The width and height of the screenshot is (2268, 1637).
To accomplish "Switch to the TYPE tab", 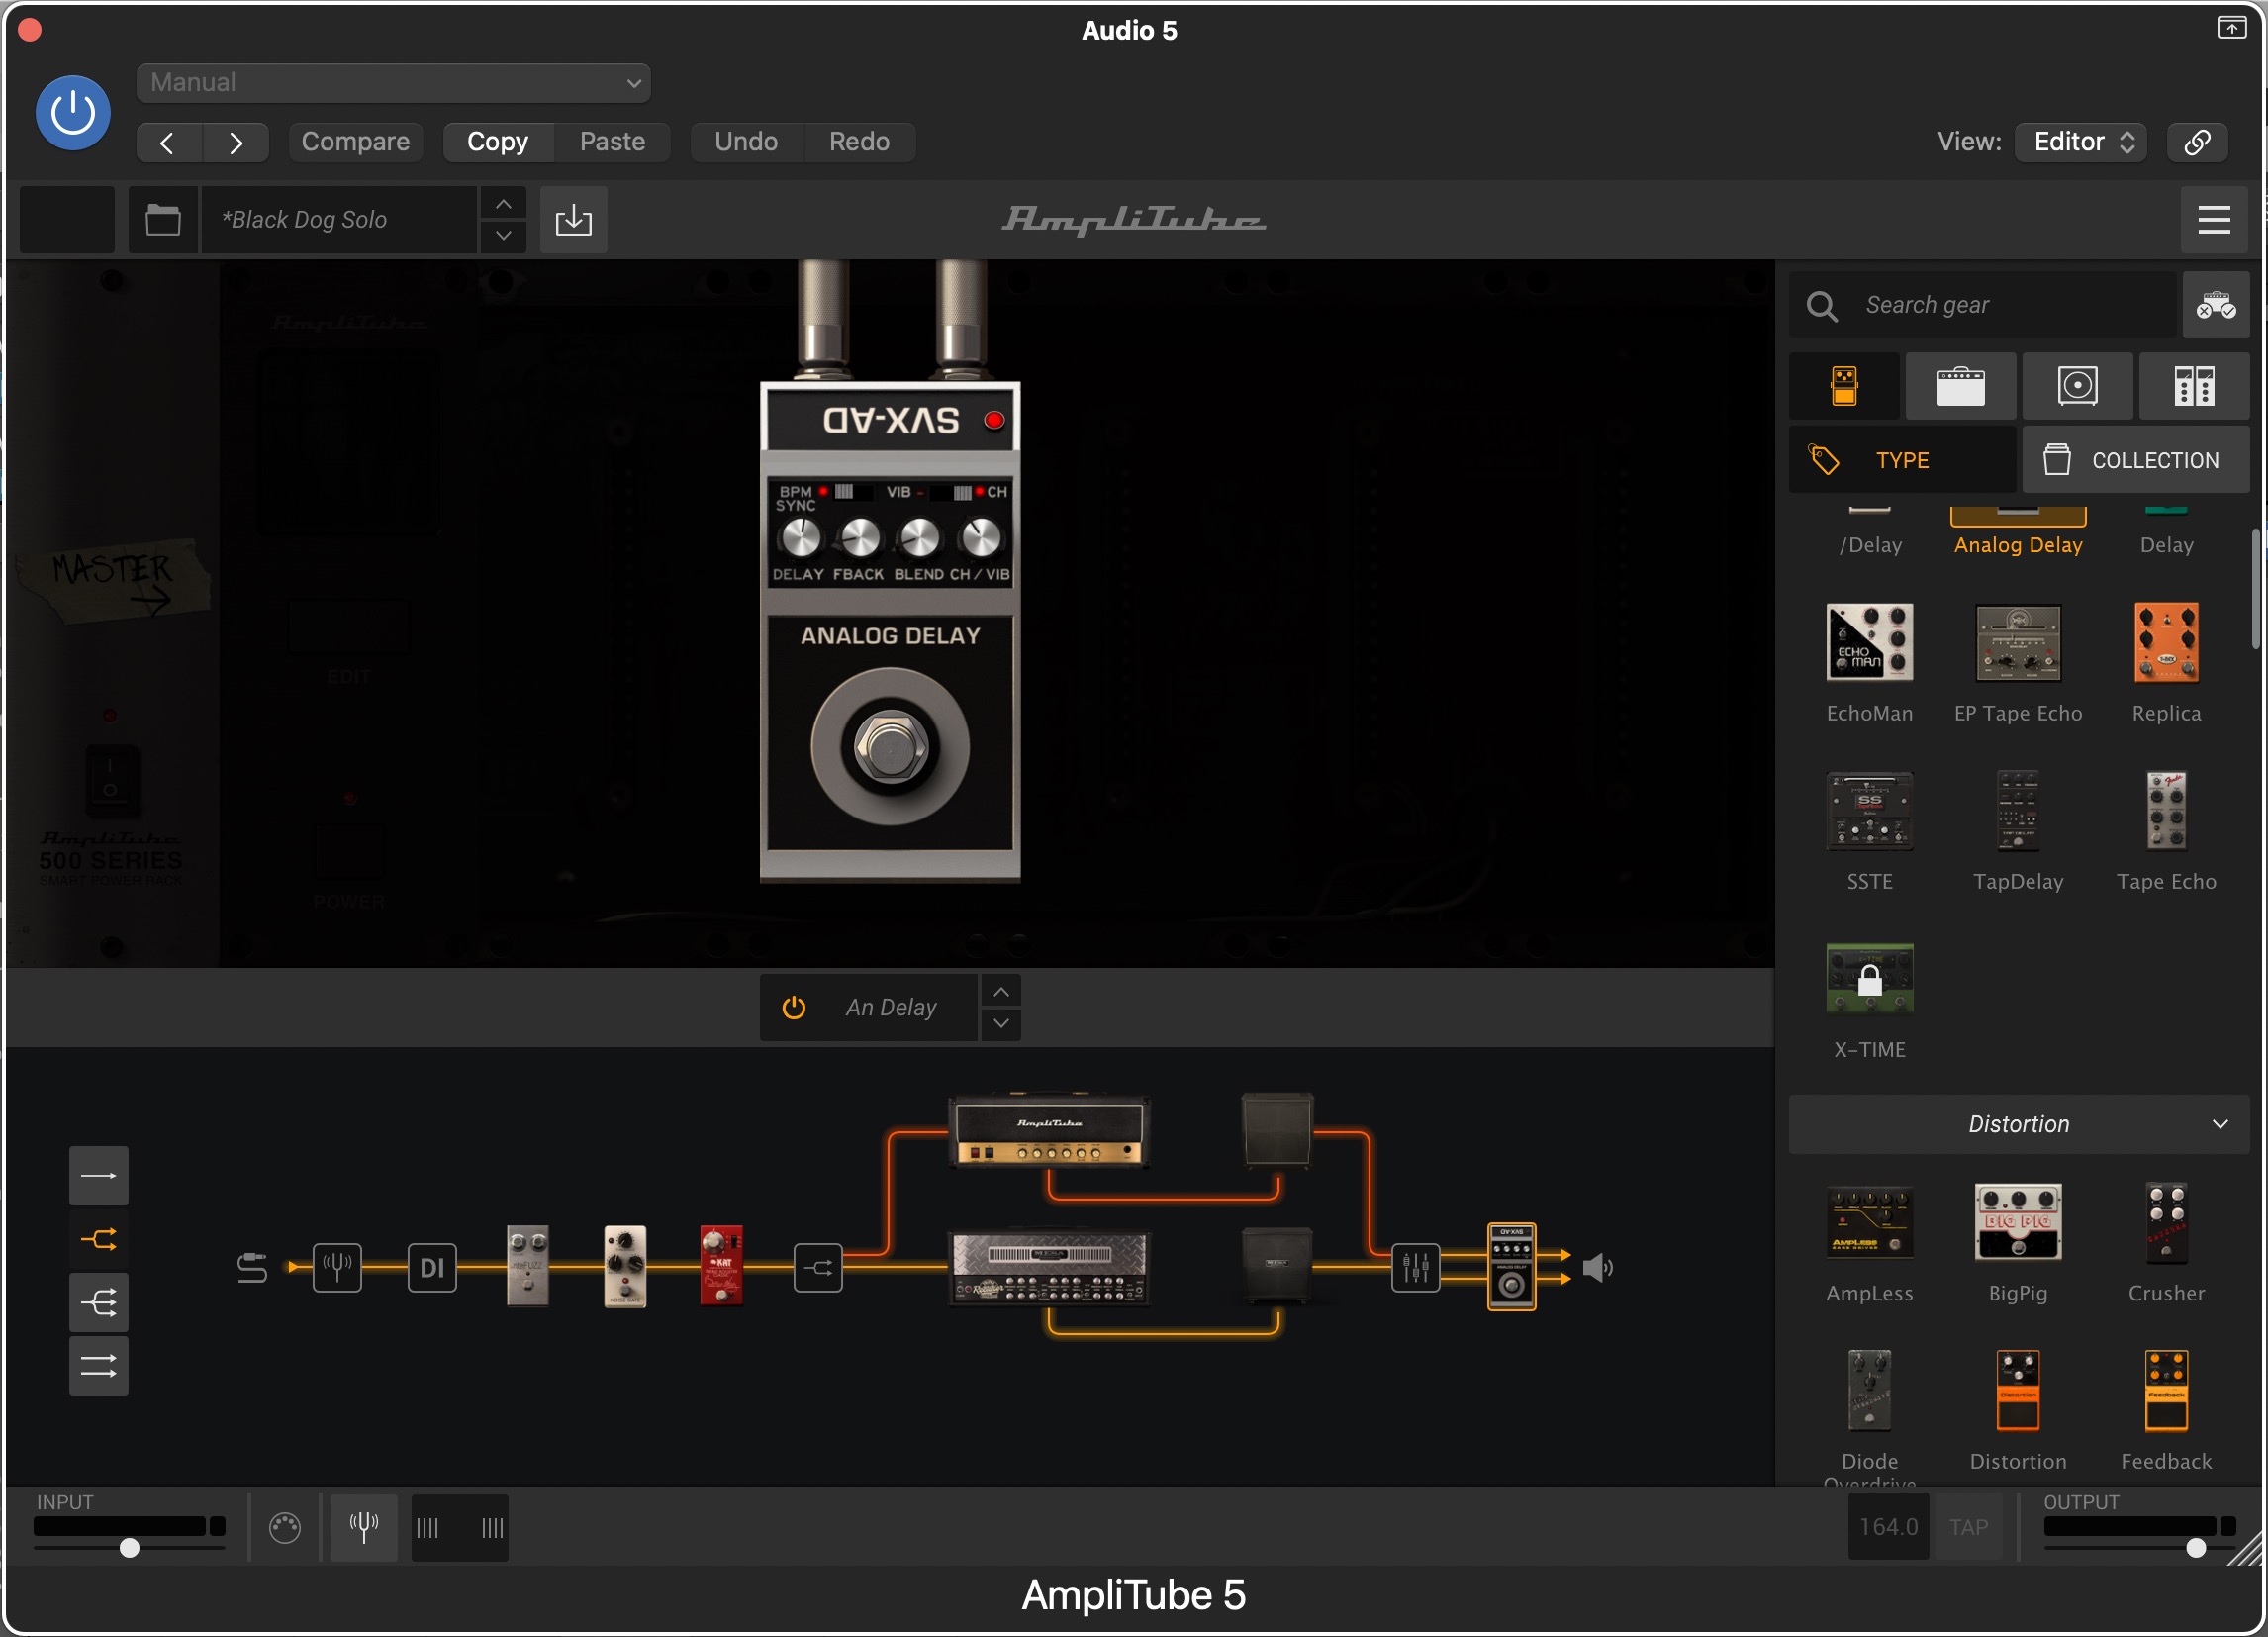I will 1903,460.
